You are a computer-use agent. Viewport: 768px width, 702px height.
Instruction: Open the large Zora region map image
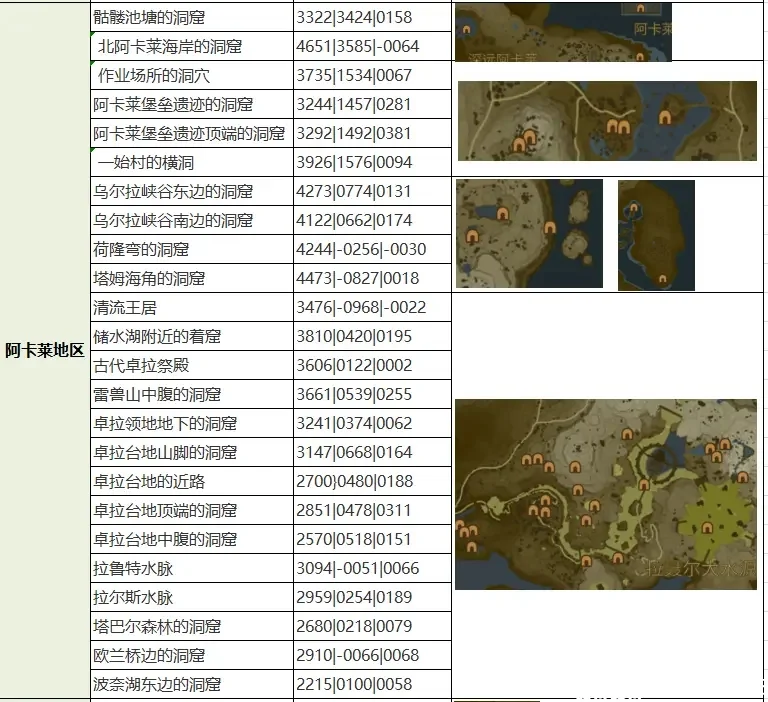(605, 494)
